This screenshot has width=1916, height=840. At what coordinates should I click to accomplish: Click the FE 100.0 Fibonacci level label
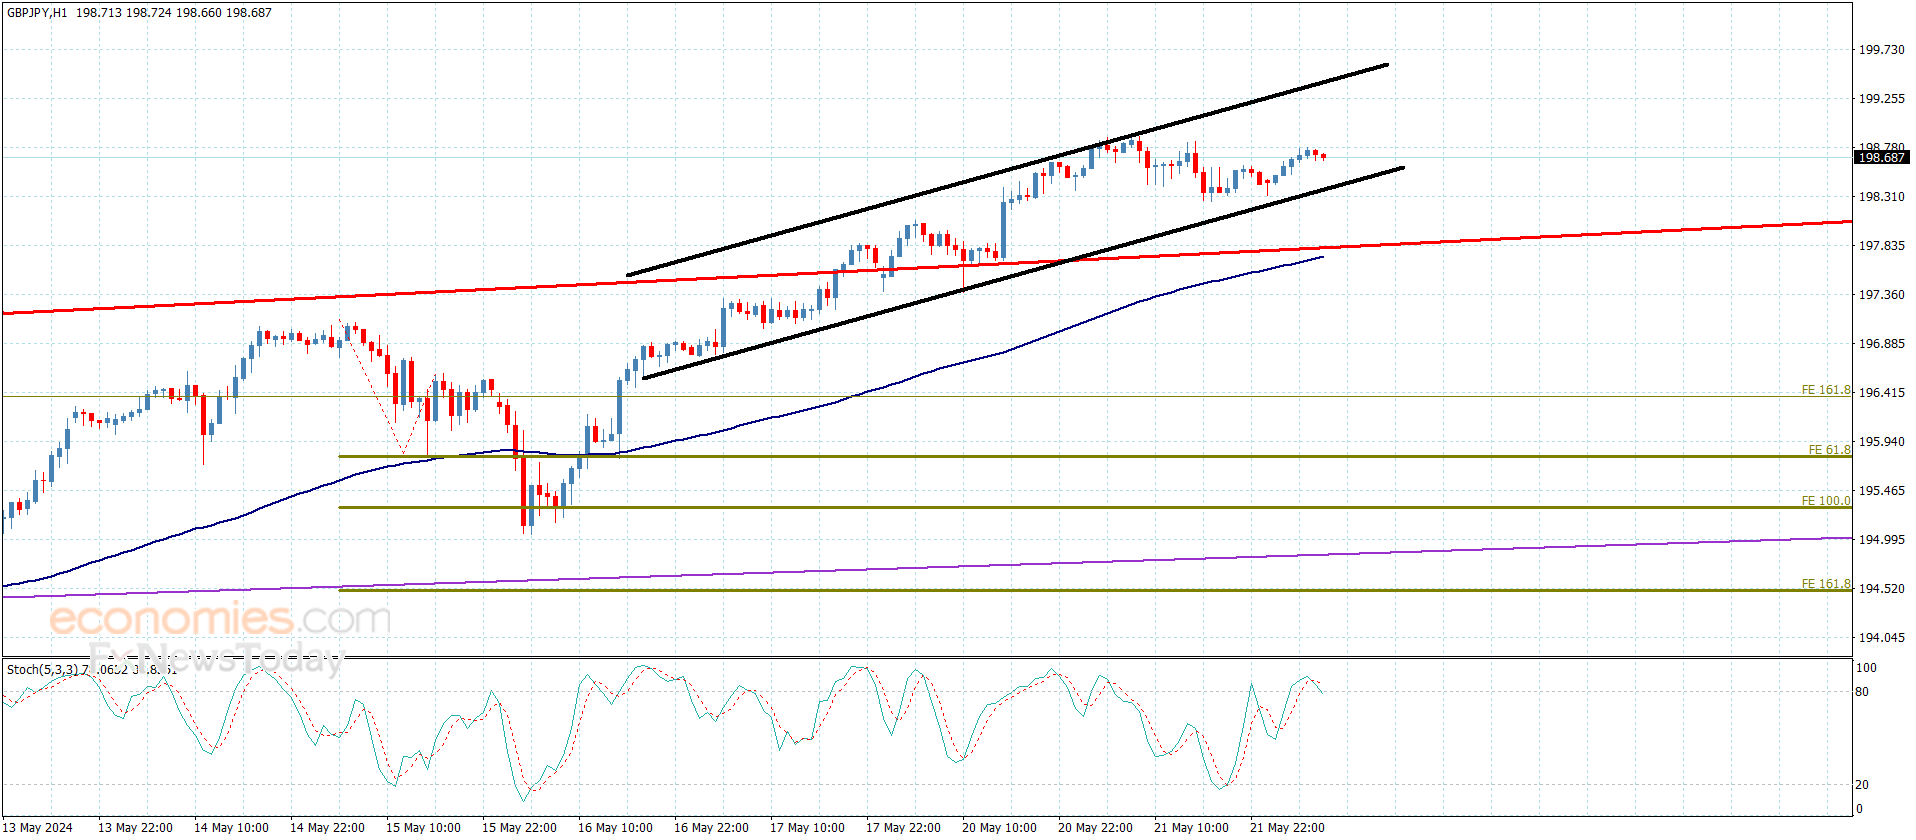[1826, 501]
